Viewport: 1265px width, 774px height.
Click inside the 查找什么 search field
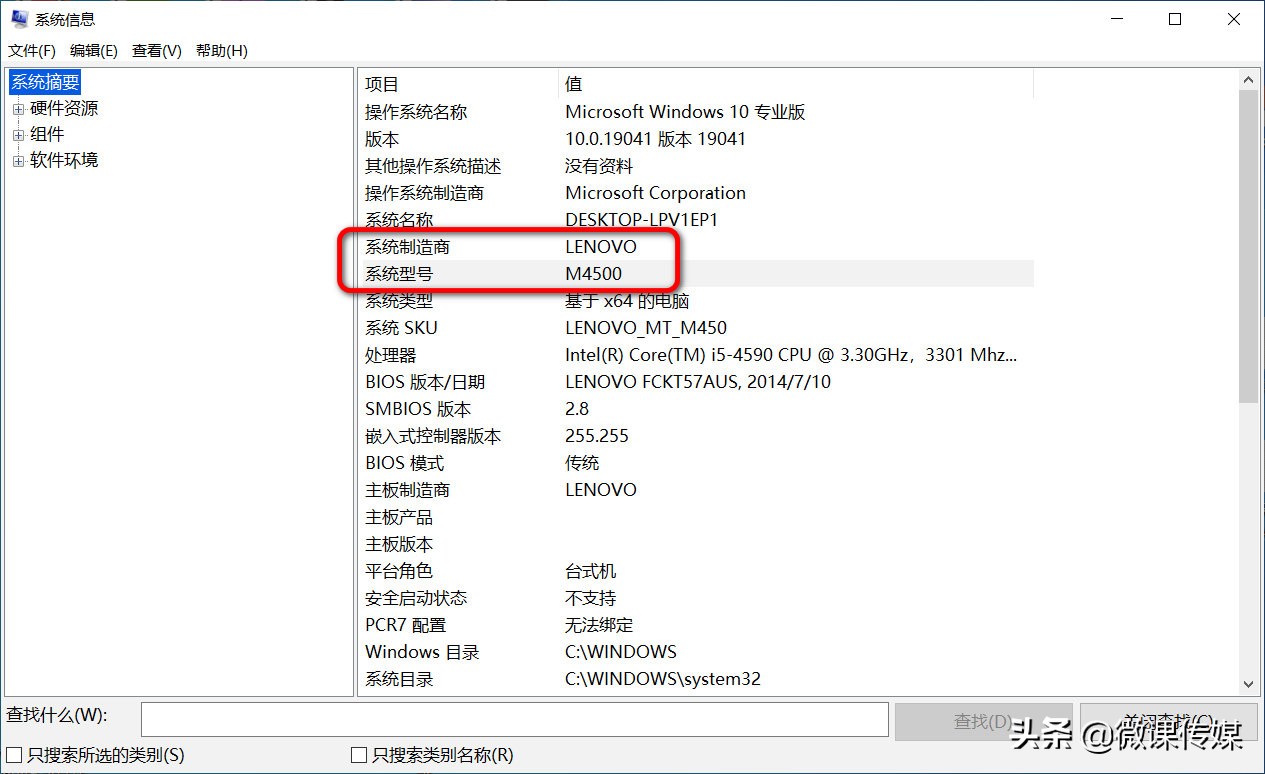(x=514, y=719)
